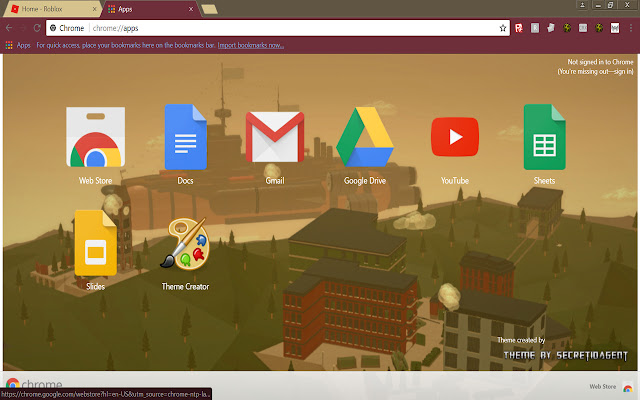Click the site info icon beside Chrome label
The width and height of the screenshot is (640, 400).
pos(53,28)
